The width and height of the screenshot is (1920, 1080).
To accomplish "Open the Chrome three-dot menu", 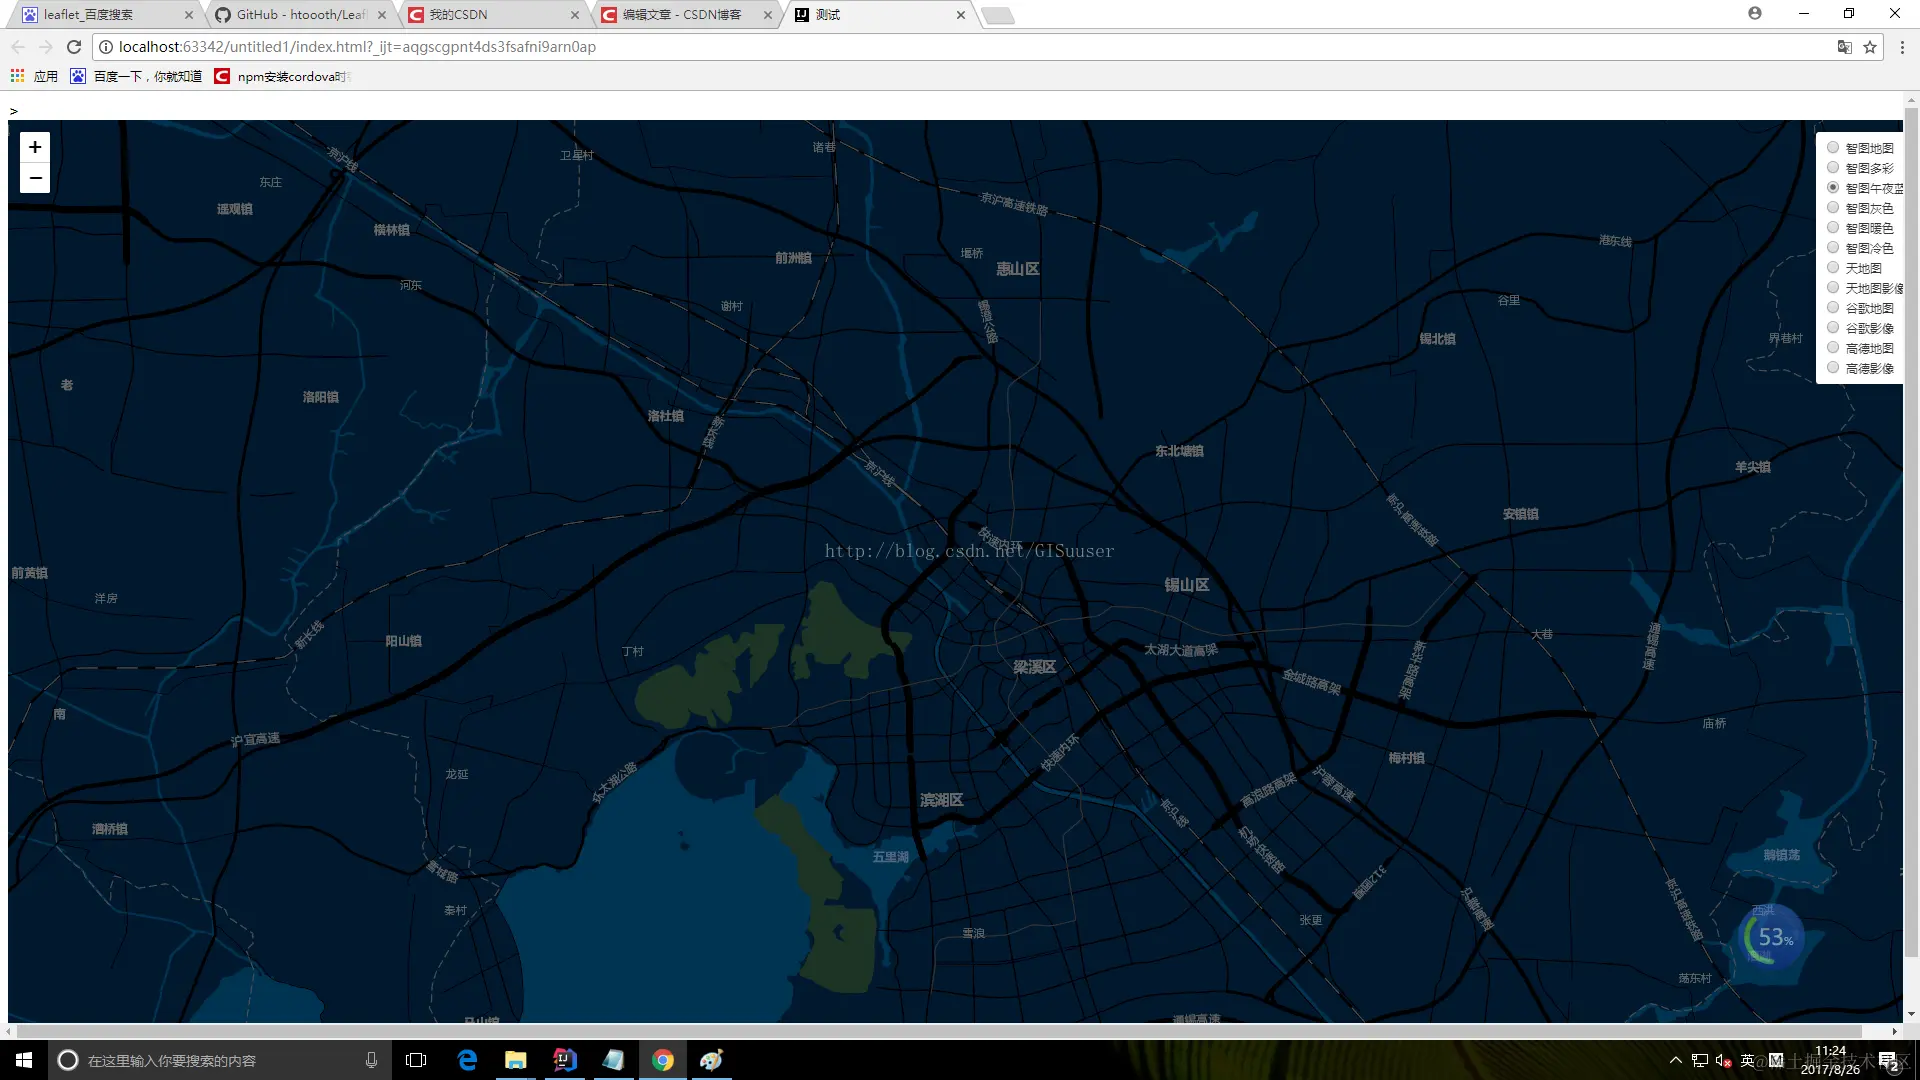I will [1902, 47].
